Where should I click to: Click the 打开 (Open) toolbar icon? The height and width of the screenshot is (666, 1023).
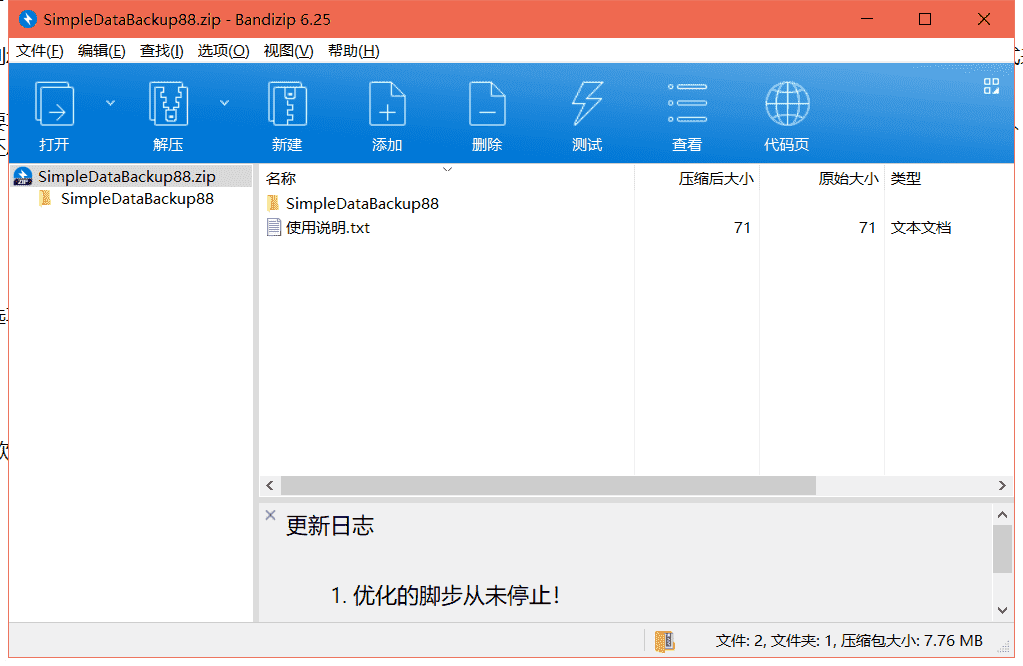pyautogui.click(x=54, y=104)
